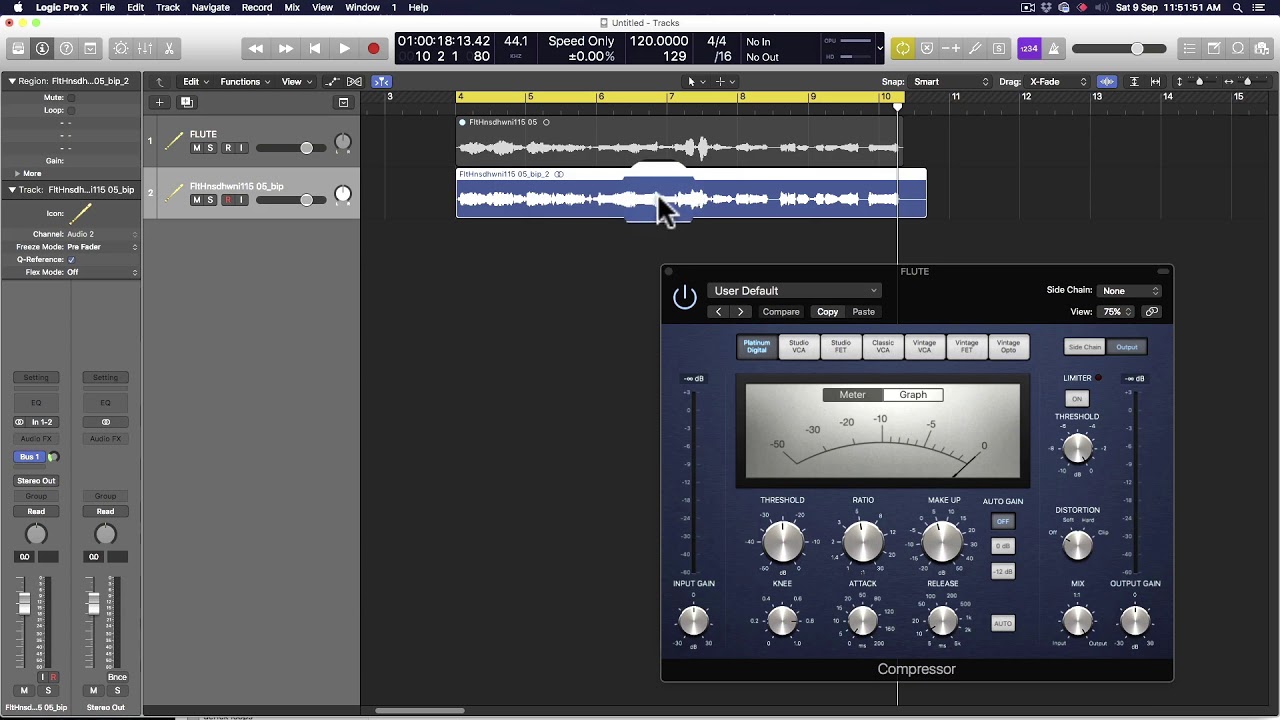Viewport: 1280px width, 720px height.
Task: Mute the FLUTE track
Action: tap(197, 148)
